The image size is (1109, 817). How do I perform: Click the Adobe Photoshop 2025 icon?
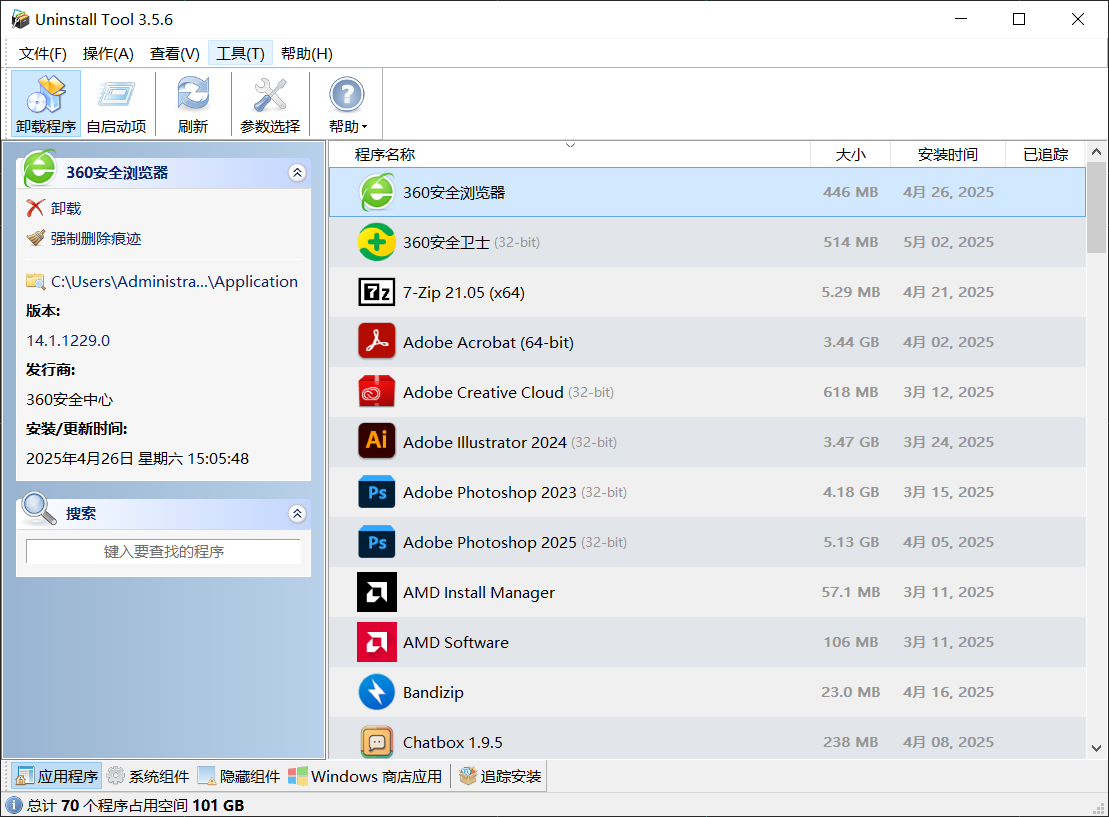pyautogui.click(x=377, y=542)
